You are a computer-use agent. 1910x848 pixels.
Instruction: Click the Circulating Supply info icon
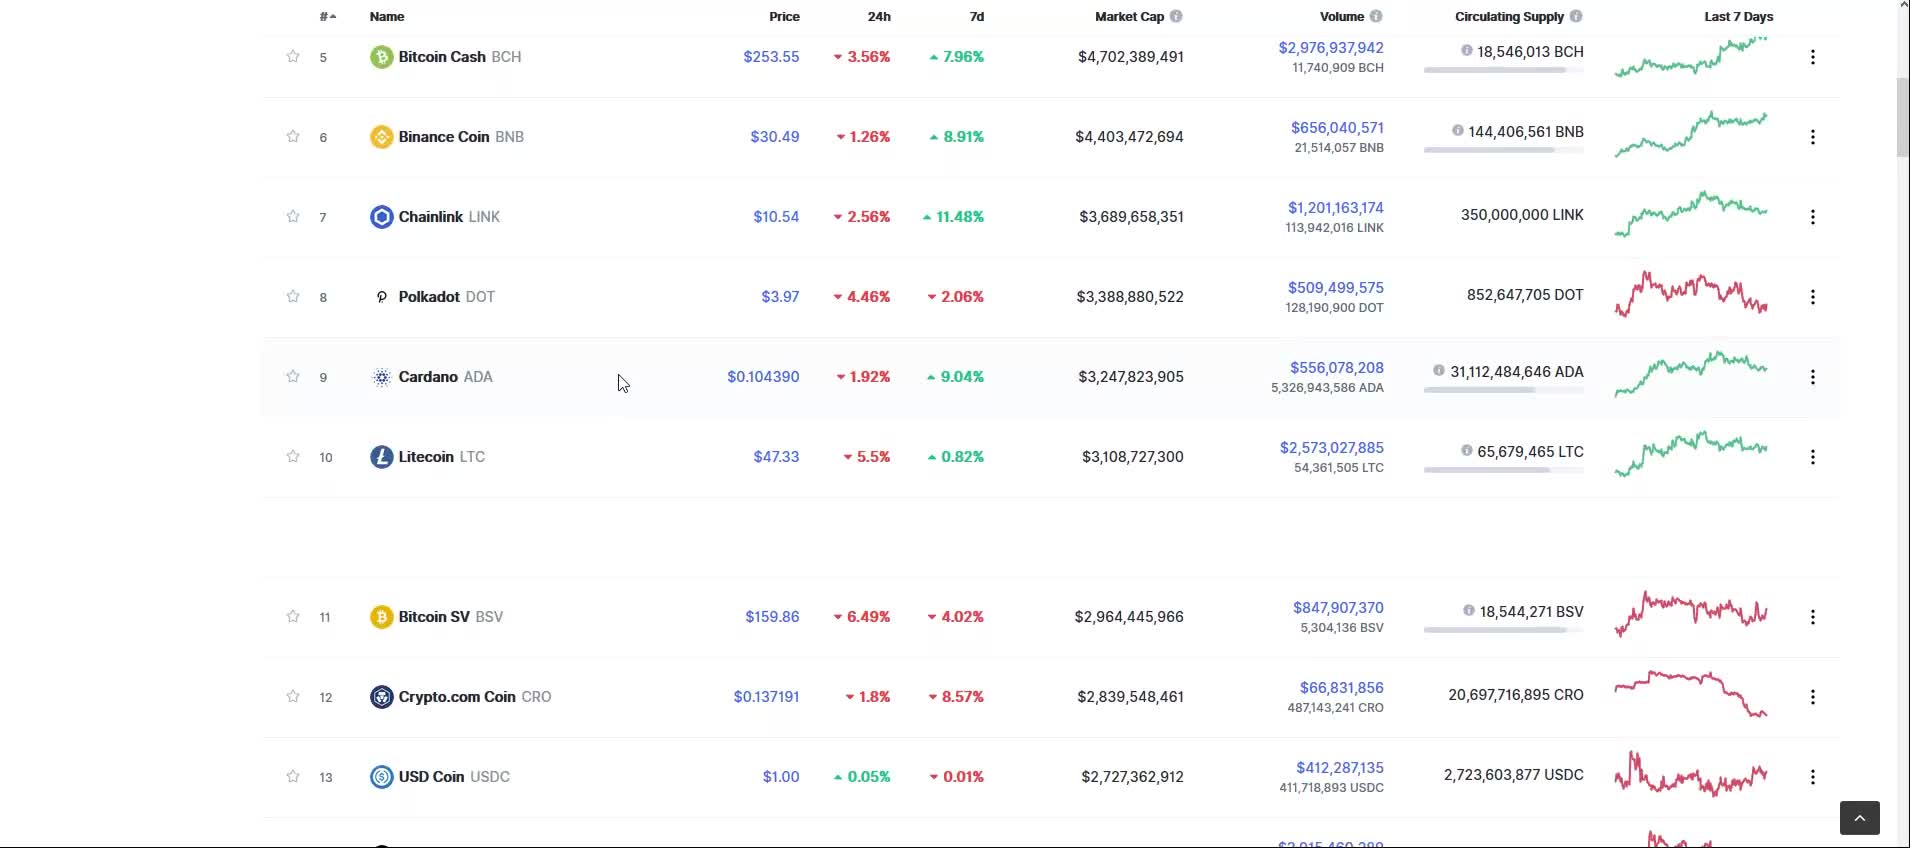[x=1576, y=16]
